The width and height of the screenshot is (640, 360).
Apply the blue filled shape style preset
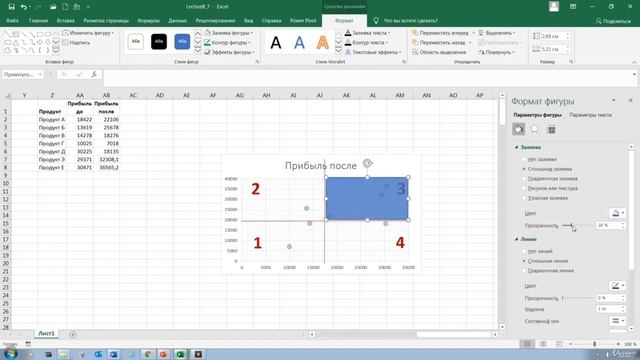click(182, 42)
